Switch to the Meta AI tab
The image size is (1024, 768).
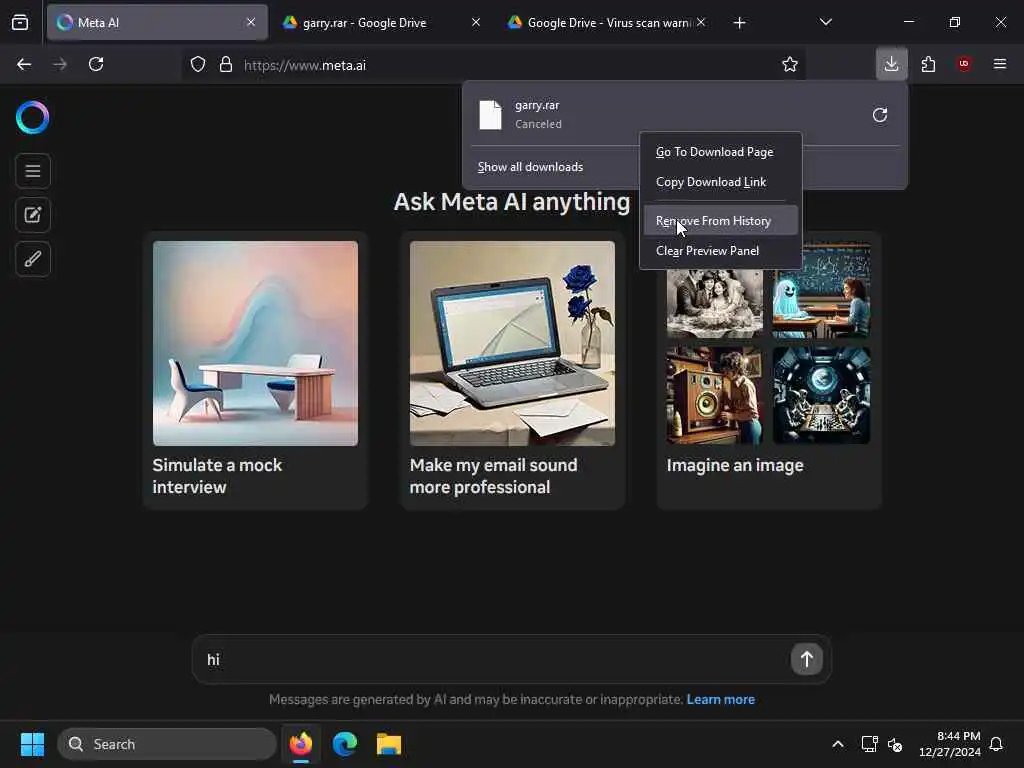coord(157,22)
